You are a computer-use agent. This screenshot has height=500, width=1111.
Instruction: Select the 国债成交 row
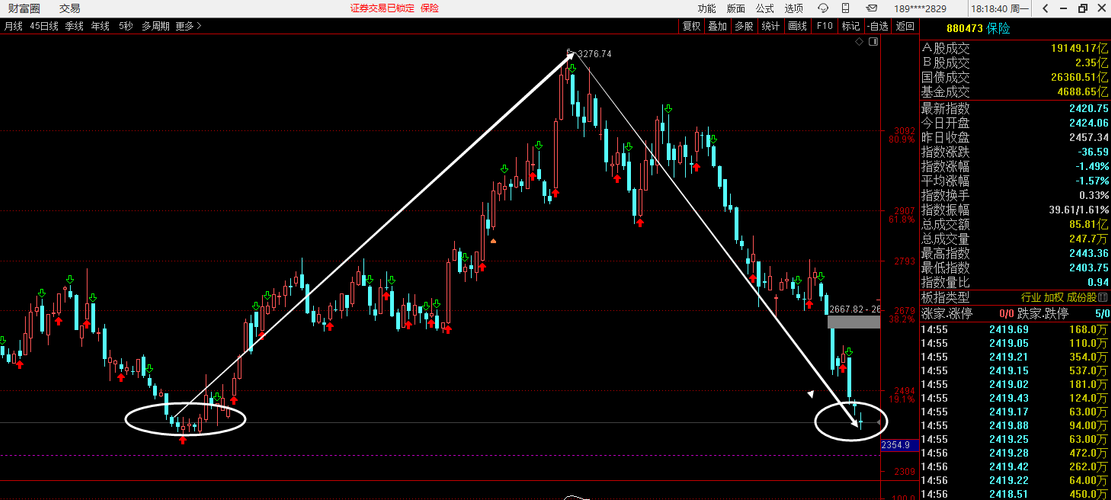point(1015,77)
